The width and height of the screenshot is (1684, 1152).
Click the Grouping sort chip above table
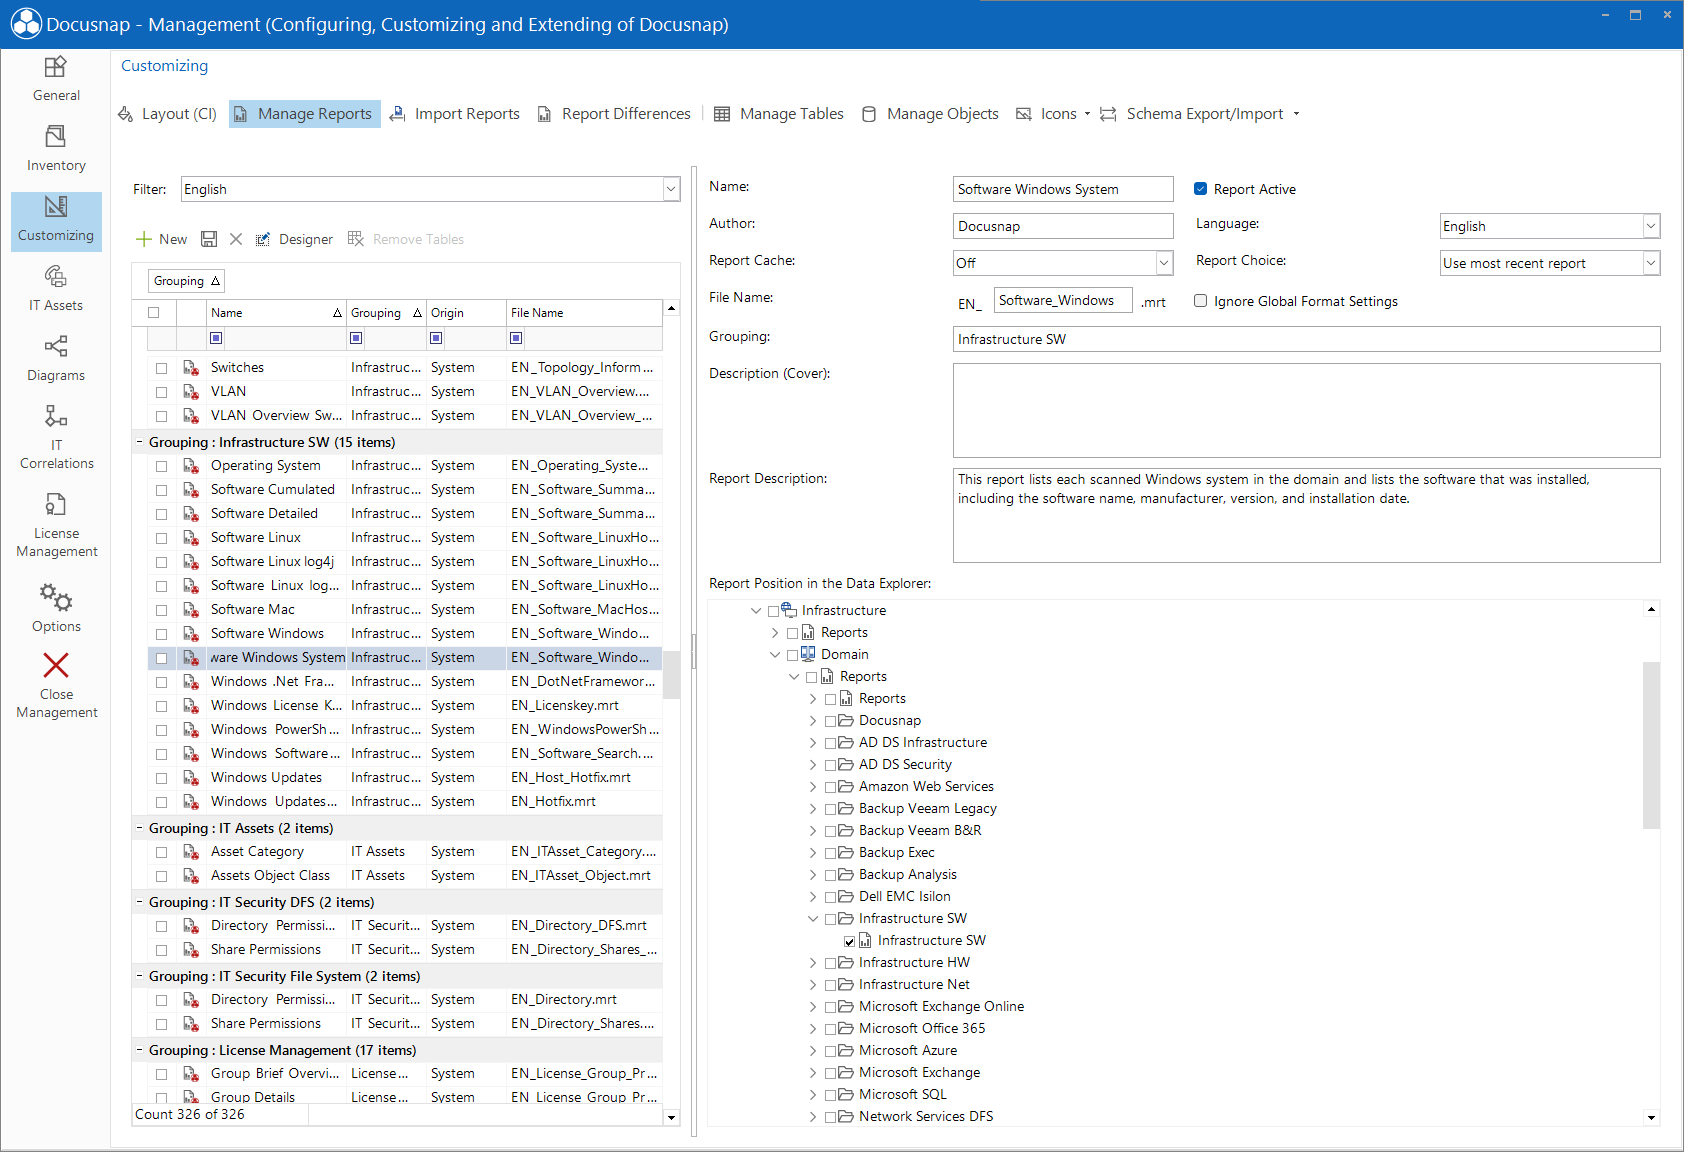tap(186, 281)
